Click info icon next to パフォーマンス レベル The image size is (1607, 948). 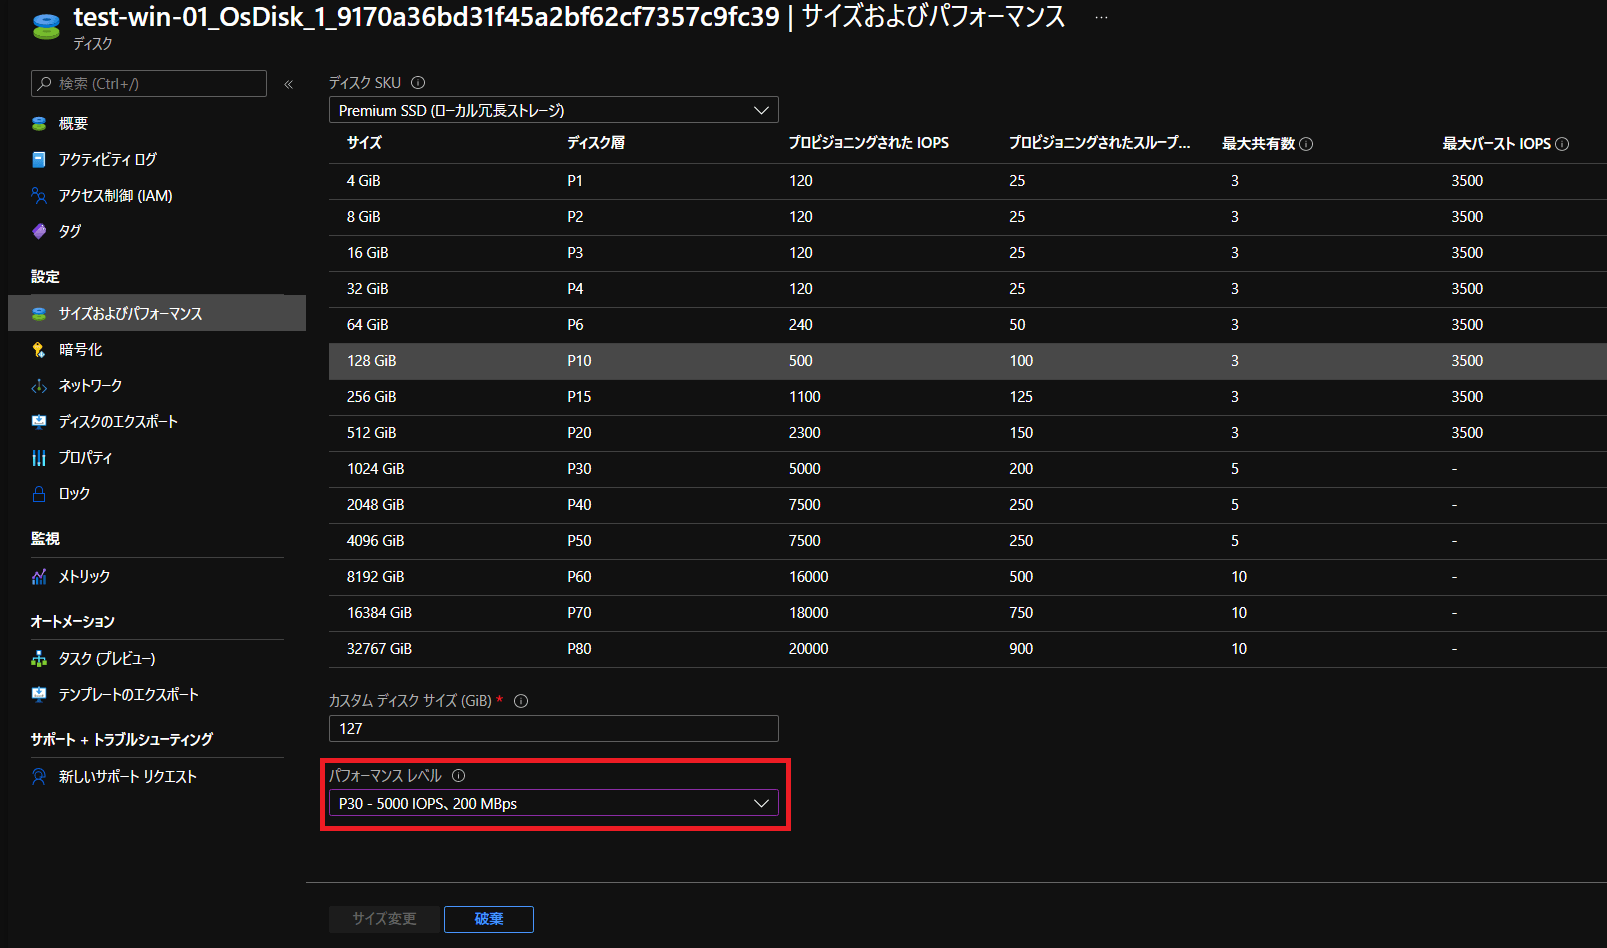point(458,776)
